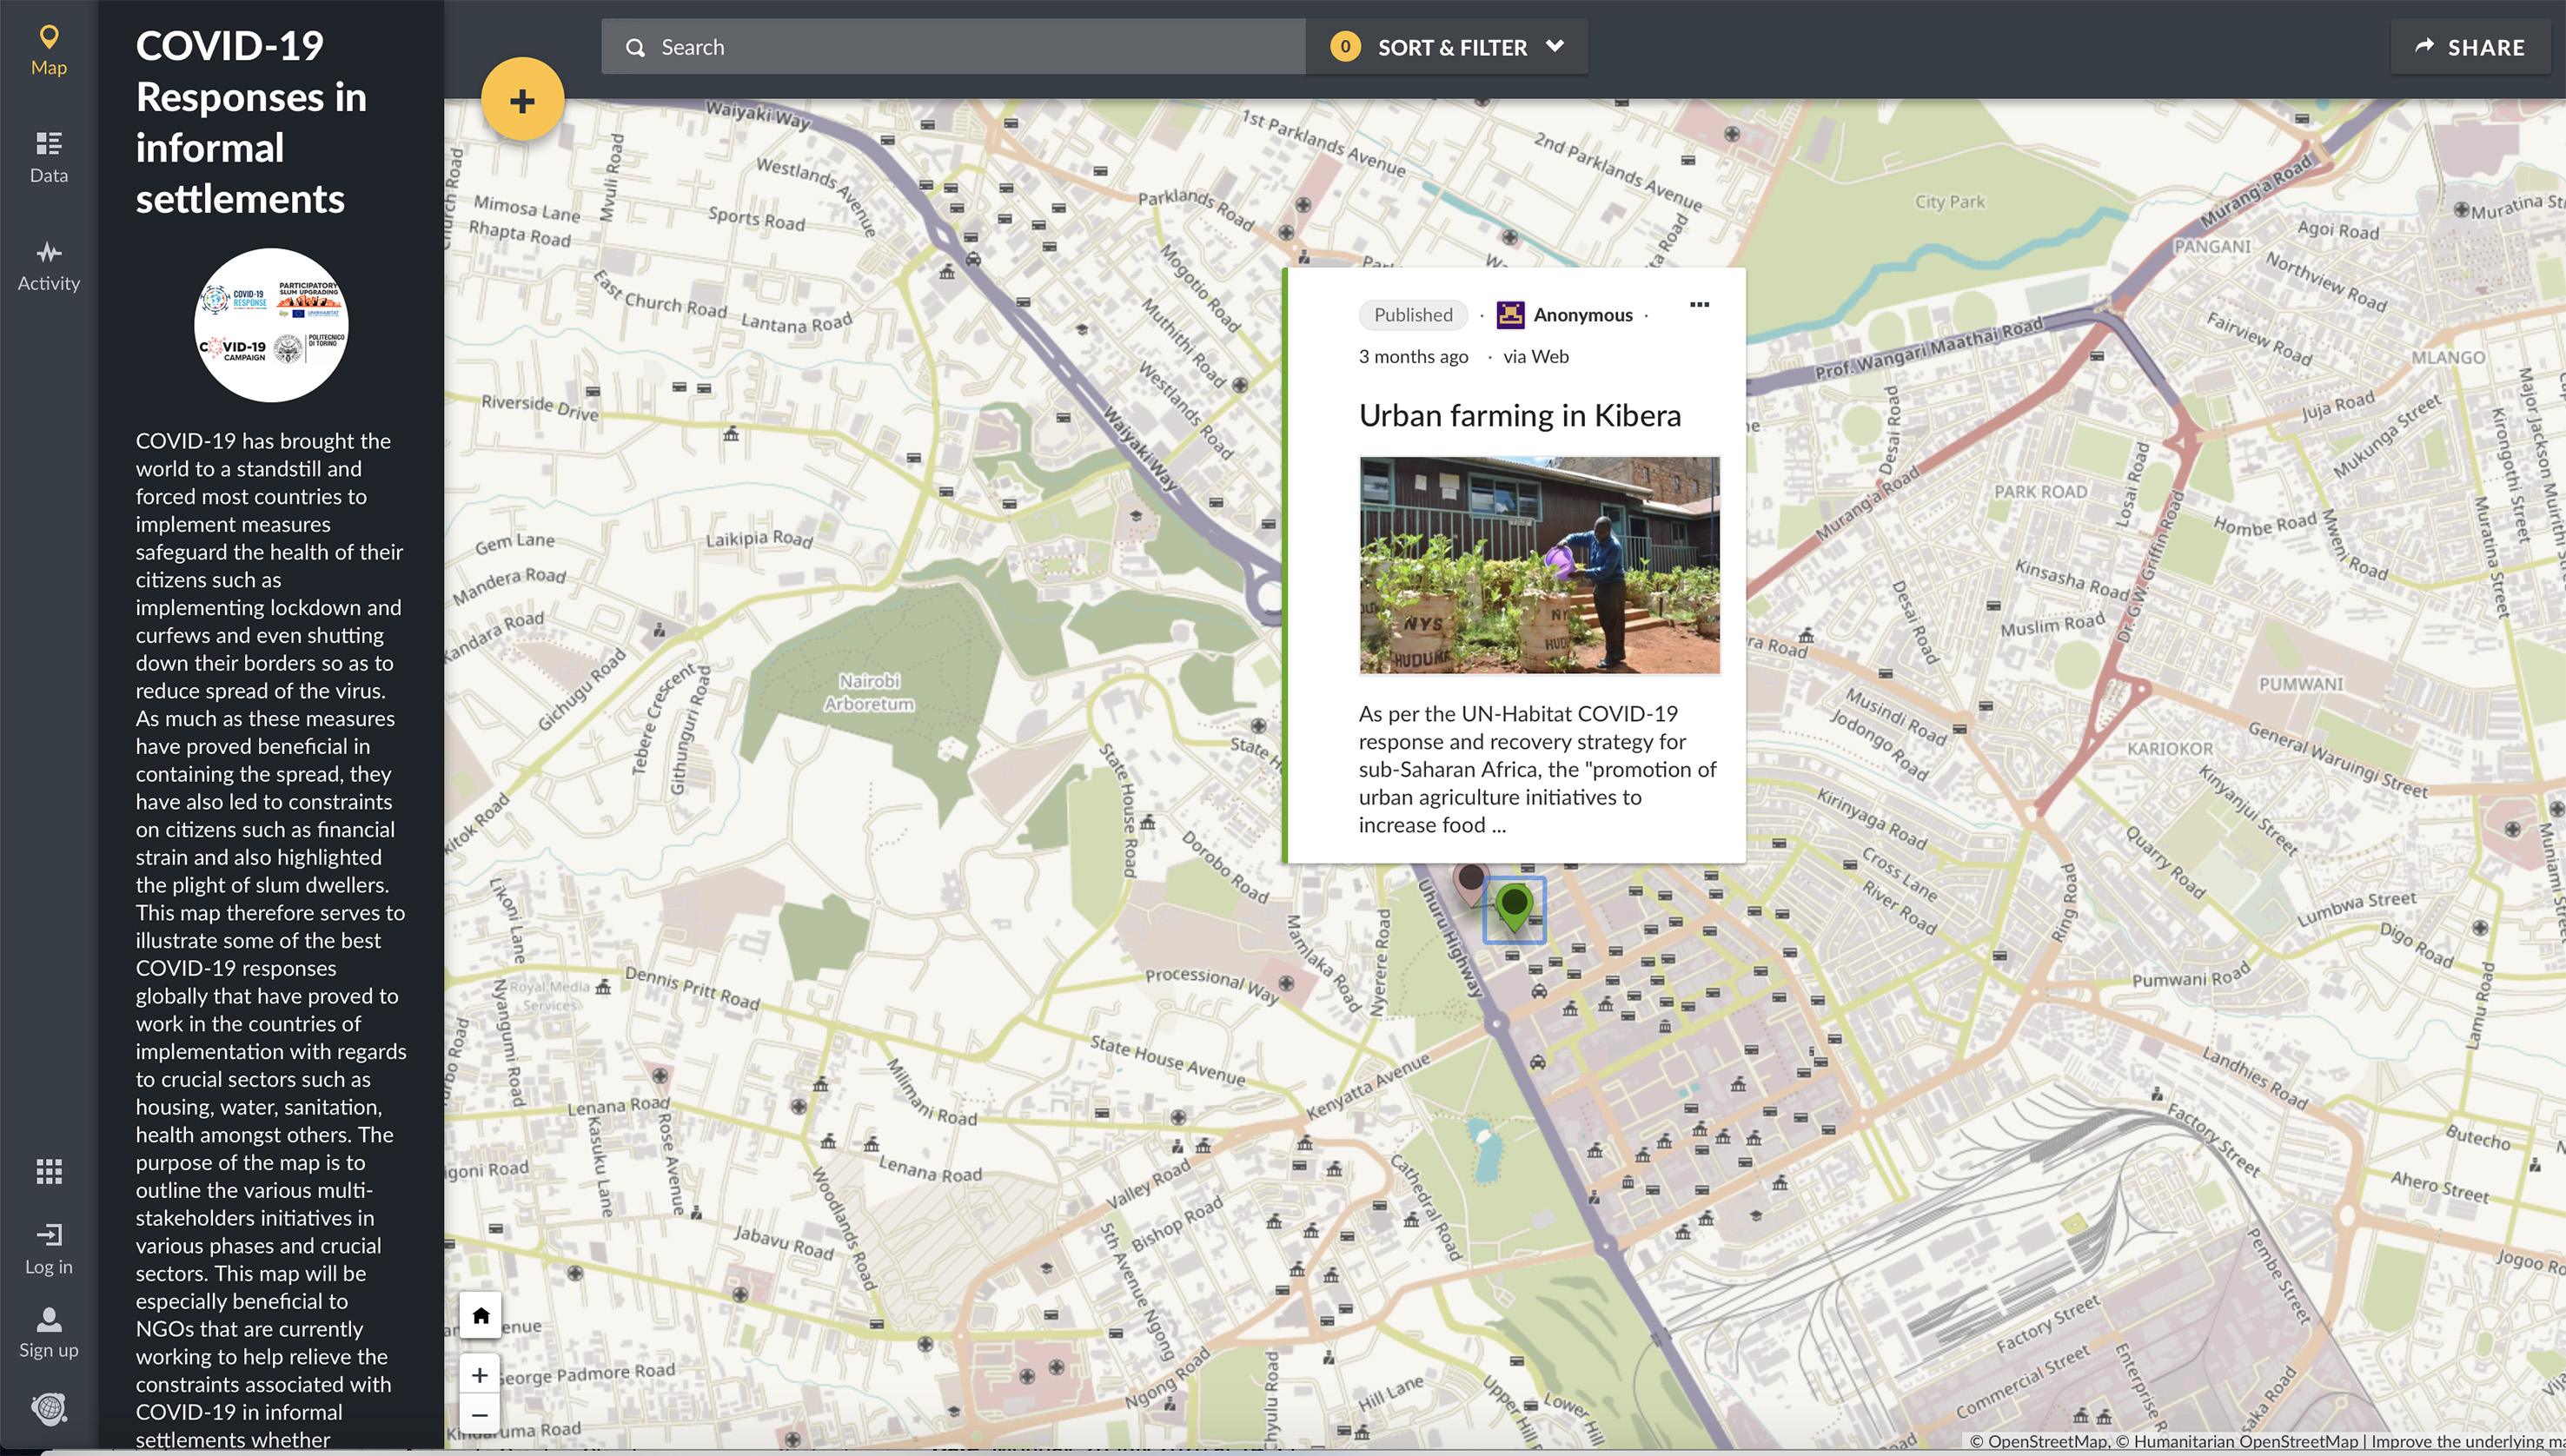Open the post's three-dot options menu
The image size is (2566, 1456).
point(1699,304)
